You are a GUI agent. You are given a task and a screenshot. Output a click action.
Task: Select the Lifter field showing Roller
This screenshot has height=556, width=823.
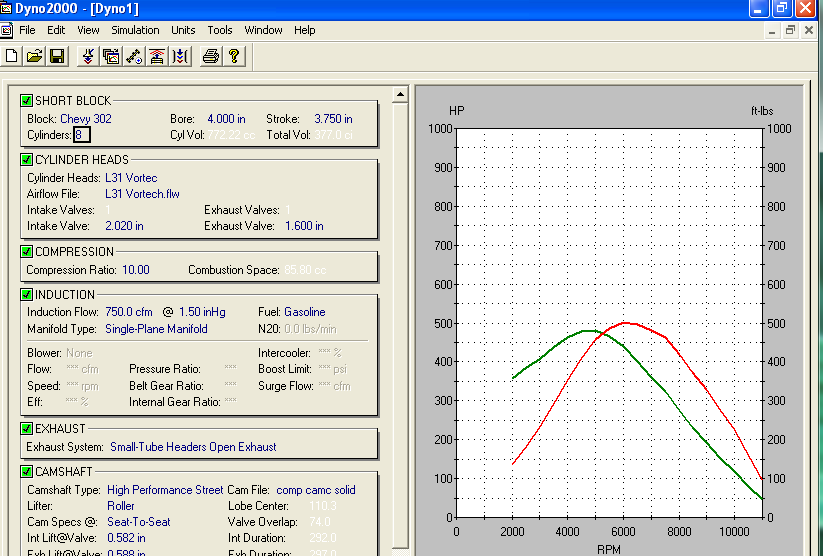pos(121,506)
